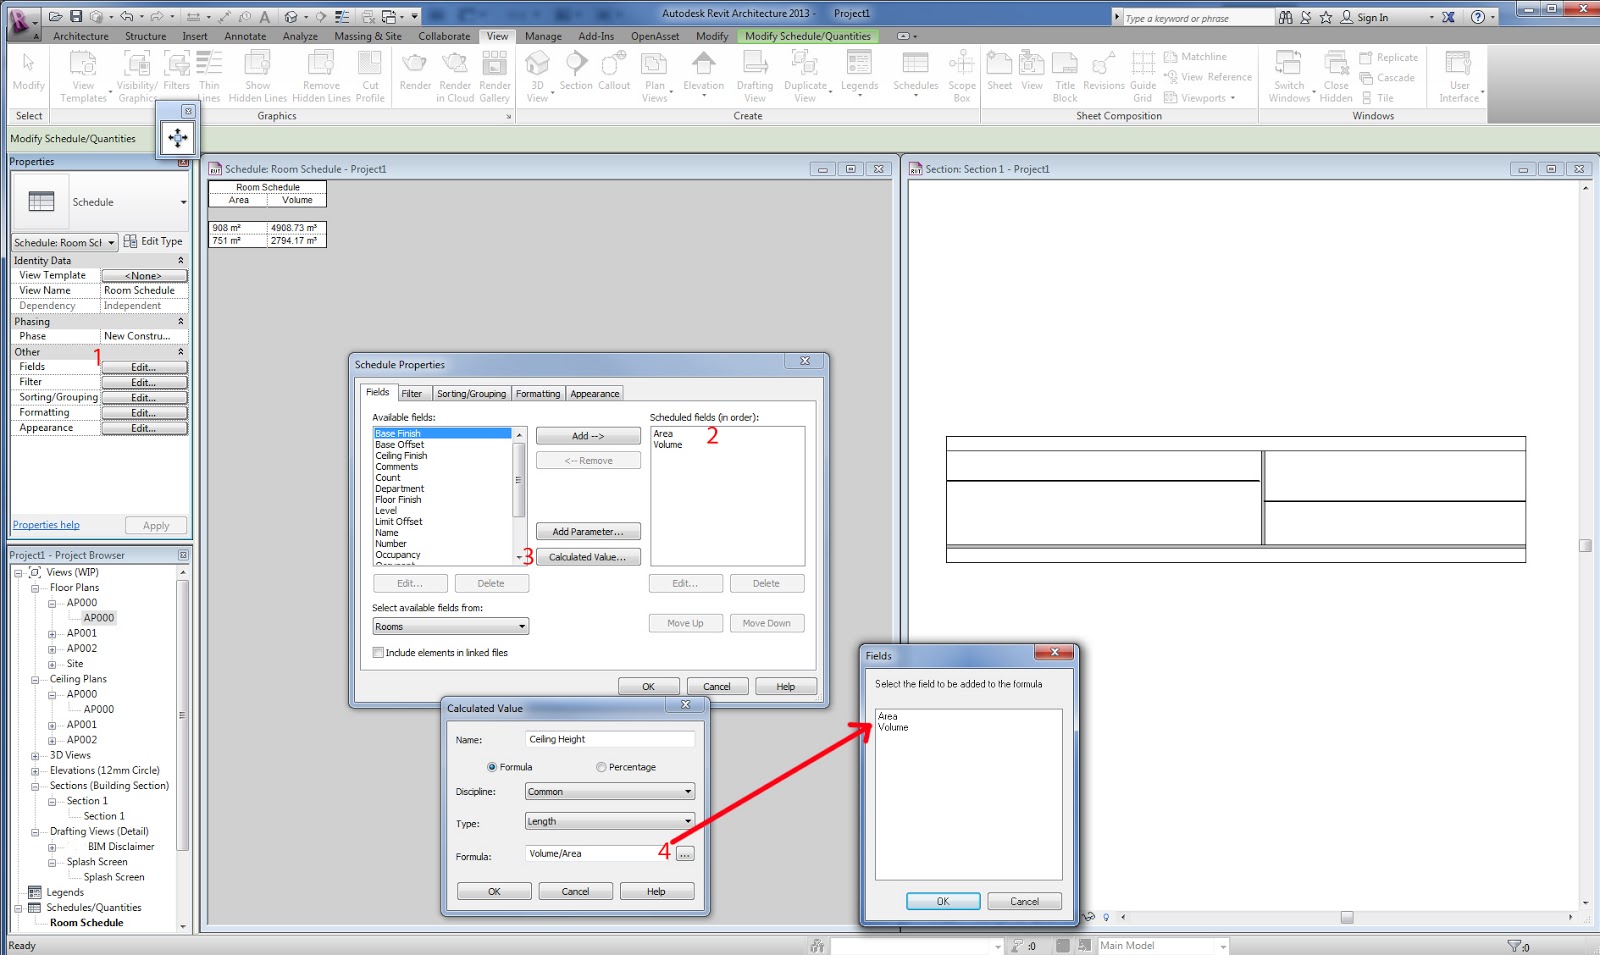Activate the Scope Box tool
The width and height of the screenshot is (1600, 955).
pyautogui.click(x=961, y=70)
